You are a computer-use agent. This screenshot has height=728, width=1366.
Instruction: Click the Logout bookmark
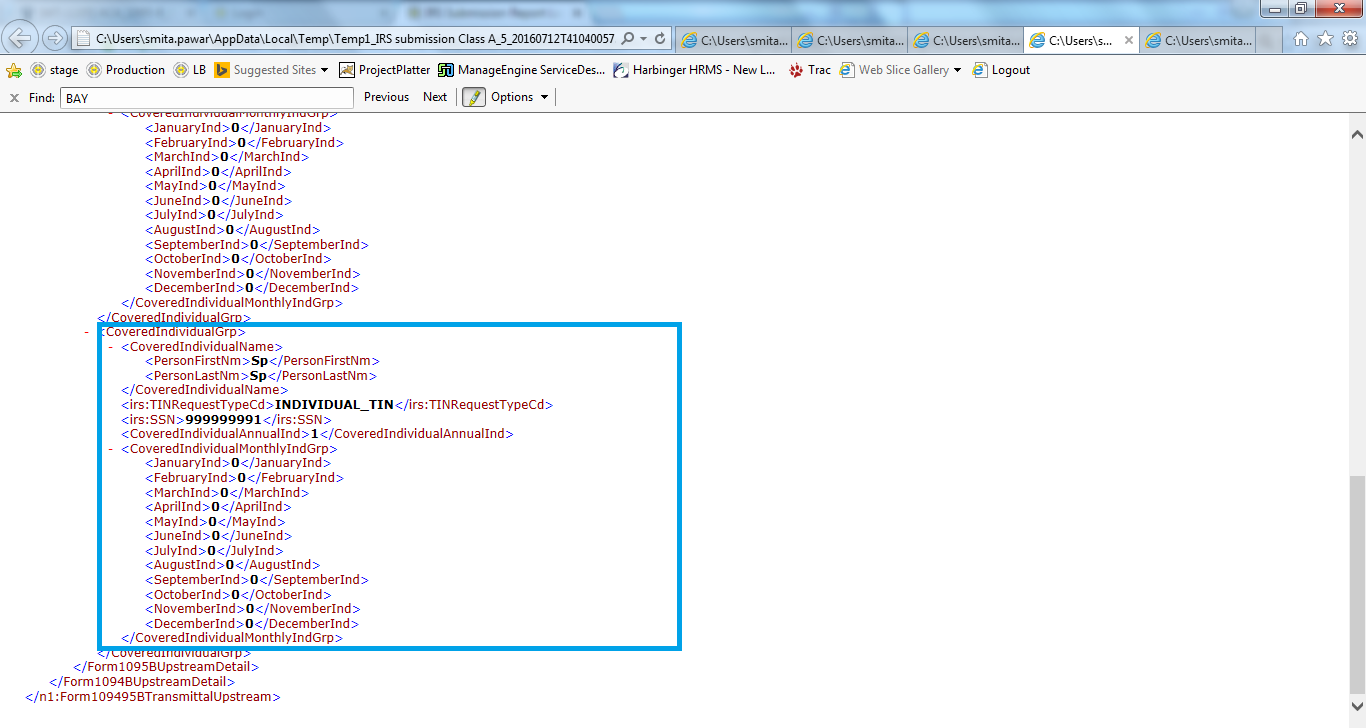pos(1000,70)
